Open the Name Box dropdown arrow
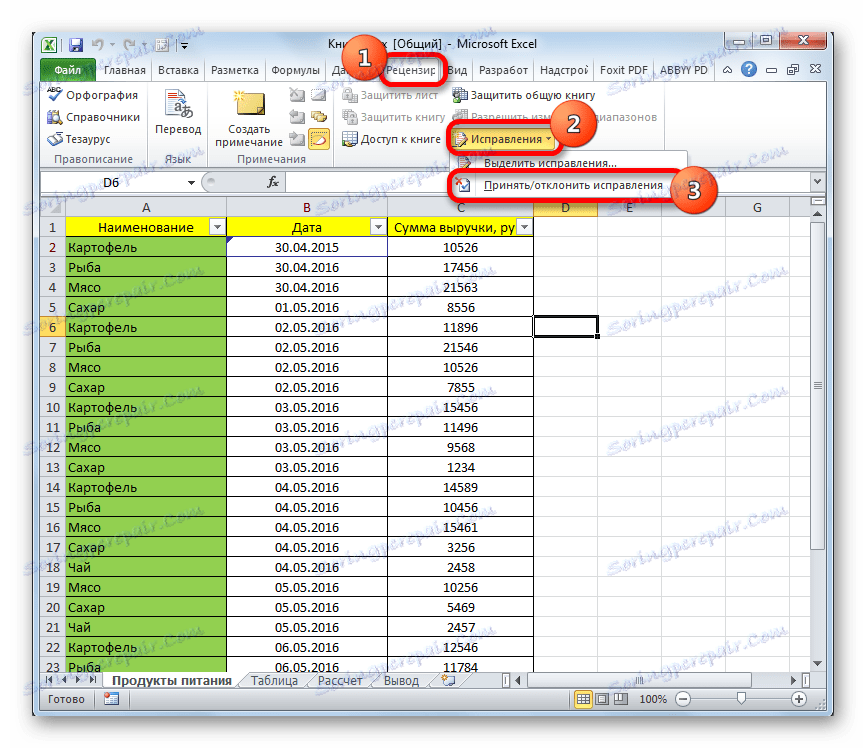The height and width of the screenshot is (748, 866). click(191, 182)
